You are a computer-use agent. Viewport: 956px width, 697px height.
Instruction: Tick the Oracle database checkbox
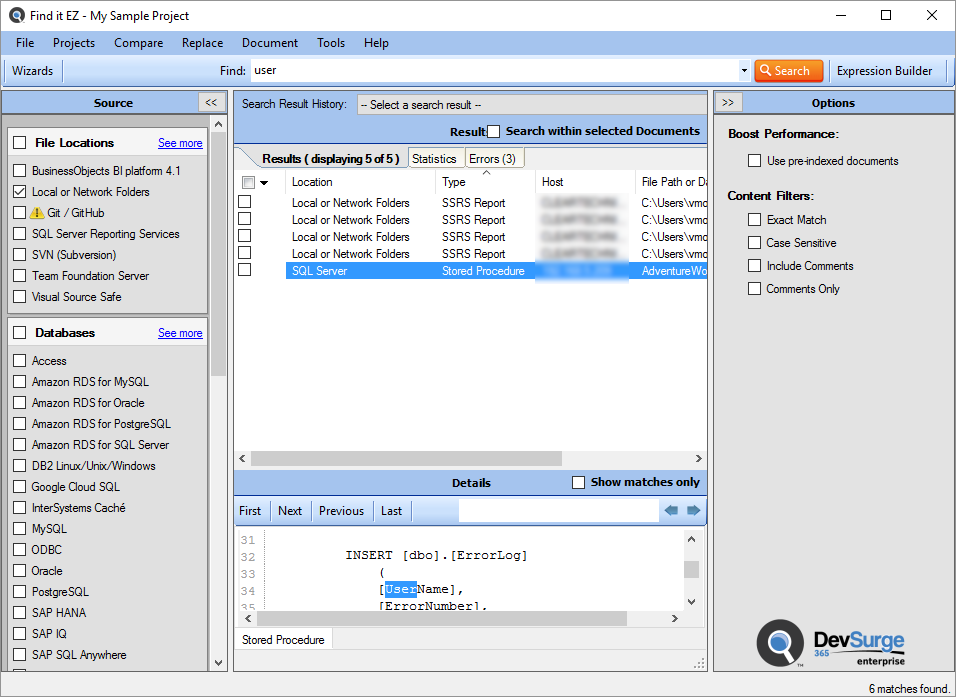(x=20, y=571)
